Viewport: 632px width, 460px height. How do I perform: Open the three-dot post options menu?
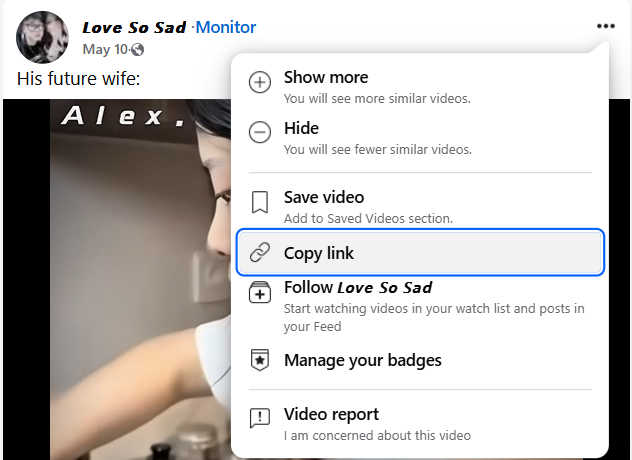[x=604, y=27]
